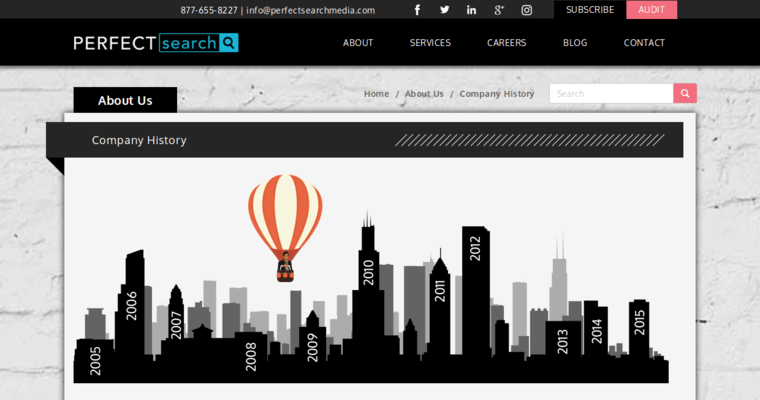Click the info@perfectsearchmedia.com email
Image resolution: width=760 pixels, height=400 pixels.
(x=311, y=10)
